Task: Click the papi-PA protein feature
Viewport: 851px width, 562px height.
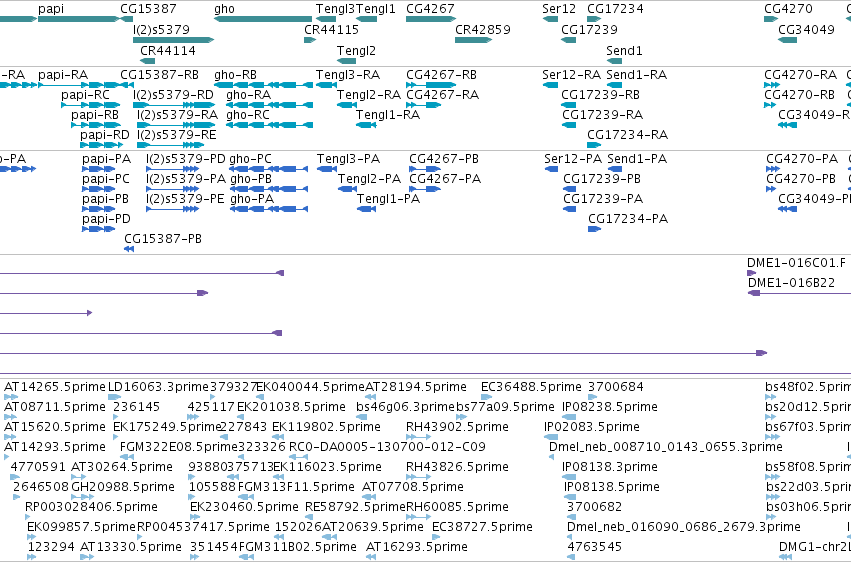Action: 98,169
